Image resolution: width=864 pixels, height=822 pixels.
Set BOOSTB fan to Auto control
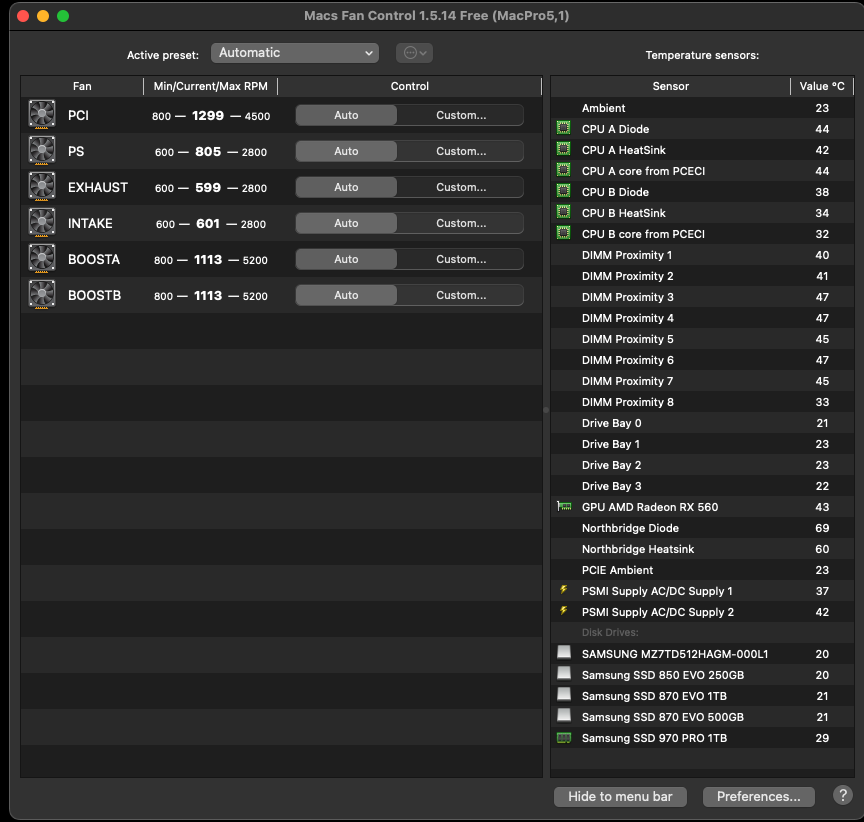(x=346, y=295)
